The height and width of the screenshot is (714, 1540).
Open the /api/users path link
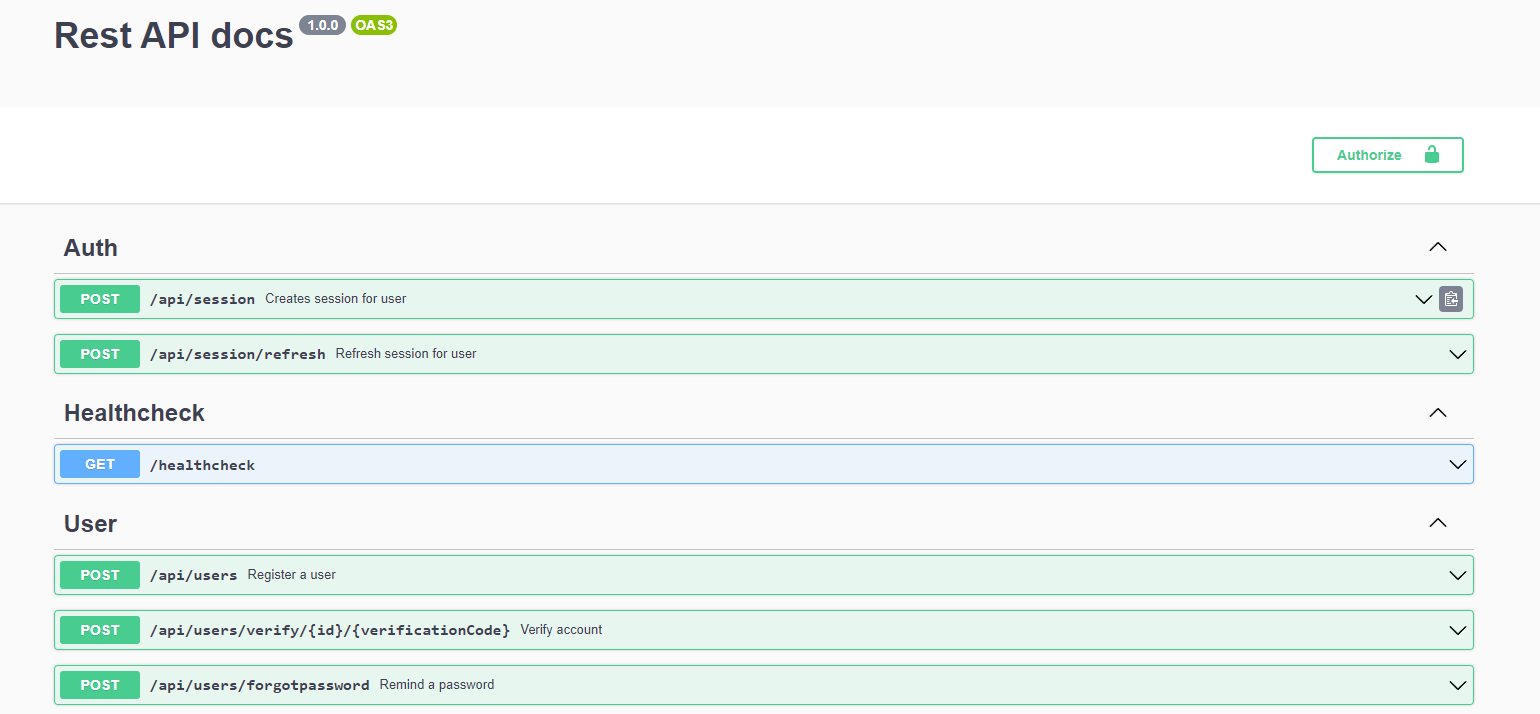pyautogui.click(x=193, y=575)
